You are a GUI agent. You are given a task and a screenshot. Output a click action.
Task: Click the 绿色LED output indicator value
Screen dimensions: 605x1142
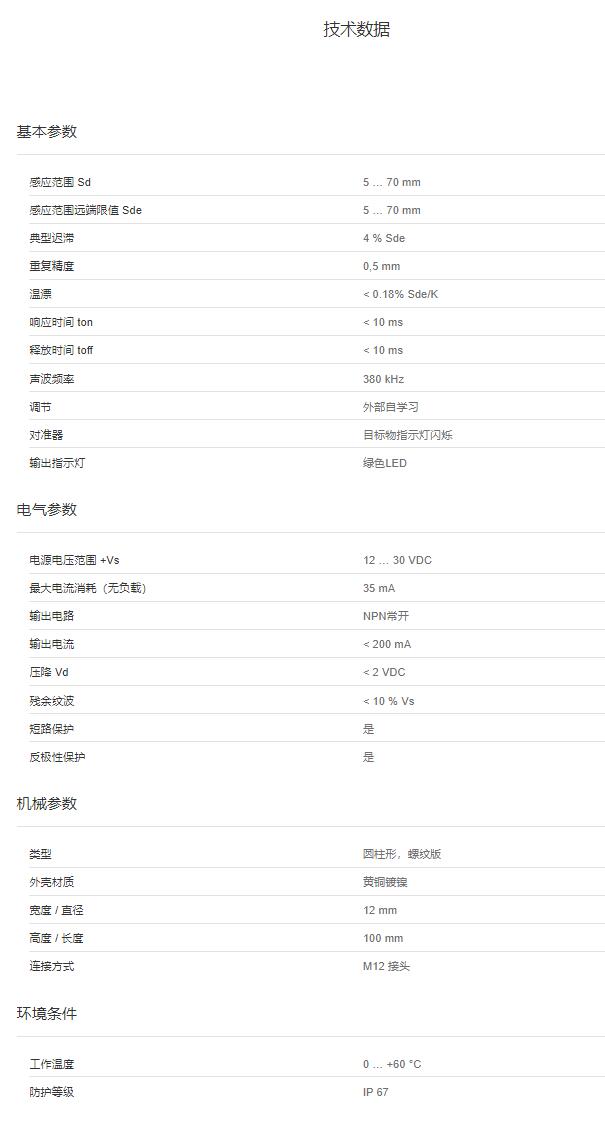385,463
